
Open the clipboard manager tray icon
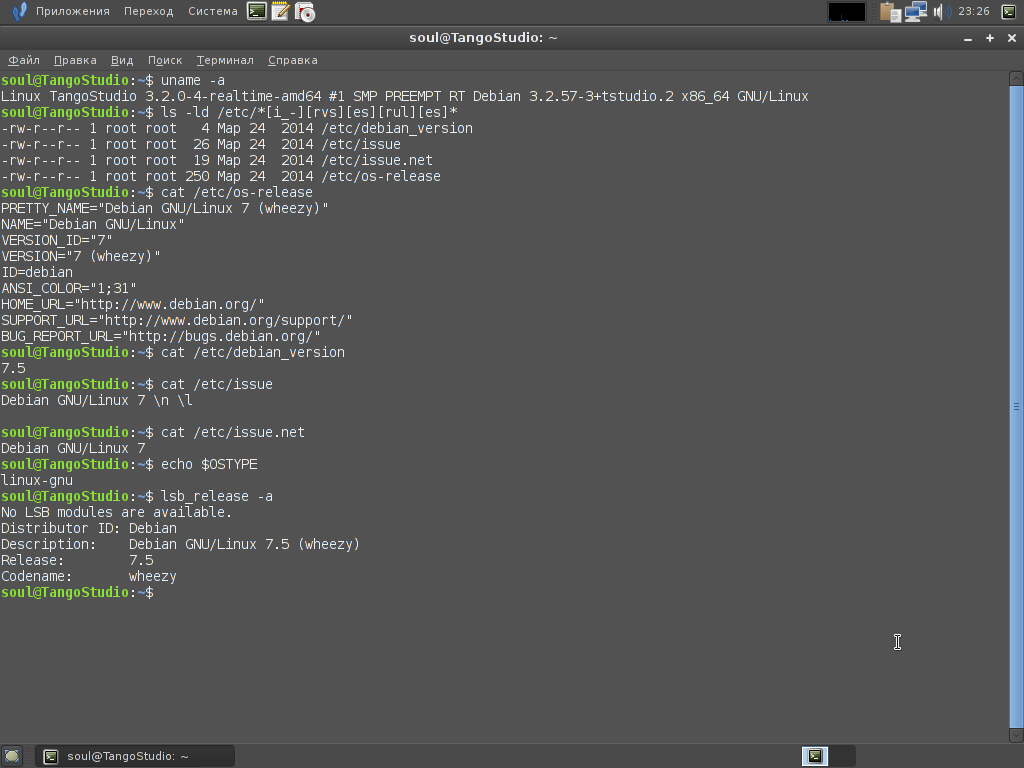pos(890,12)
